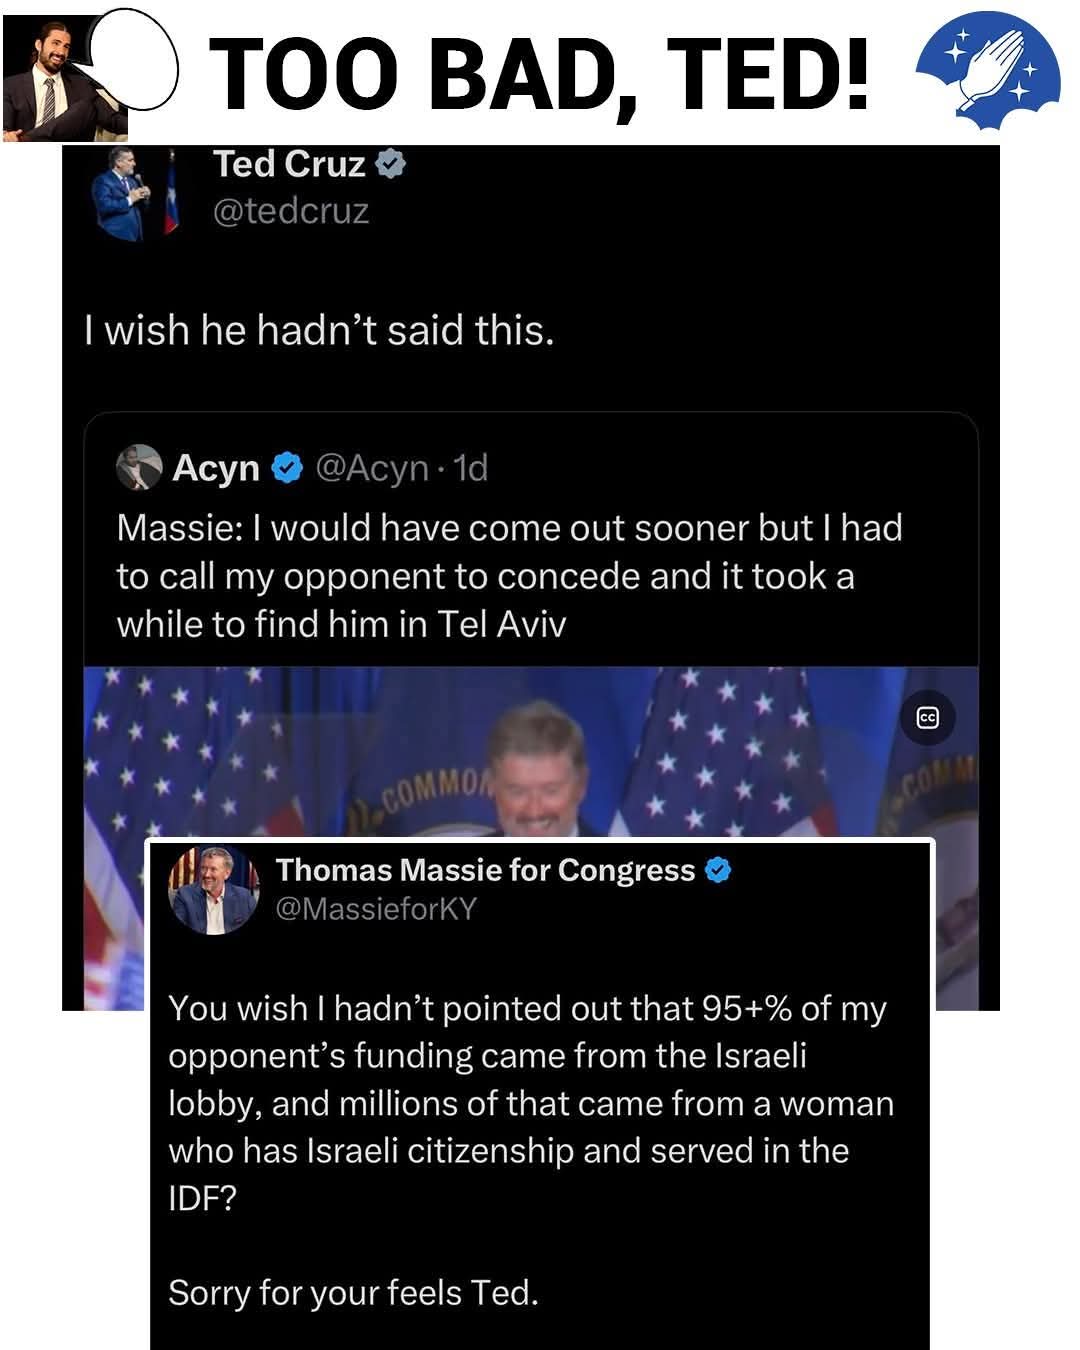The image size is (1080, 1350).
Task: Click Acyn's blue verified checkmark
Action: click(288, 467)
